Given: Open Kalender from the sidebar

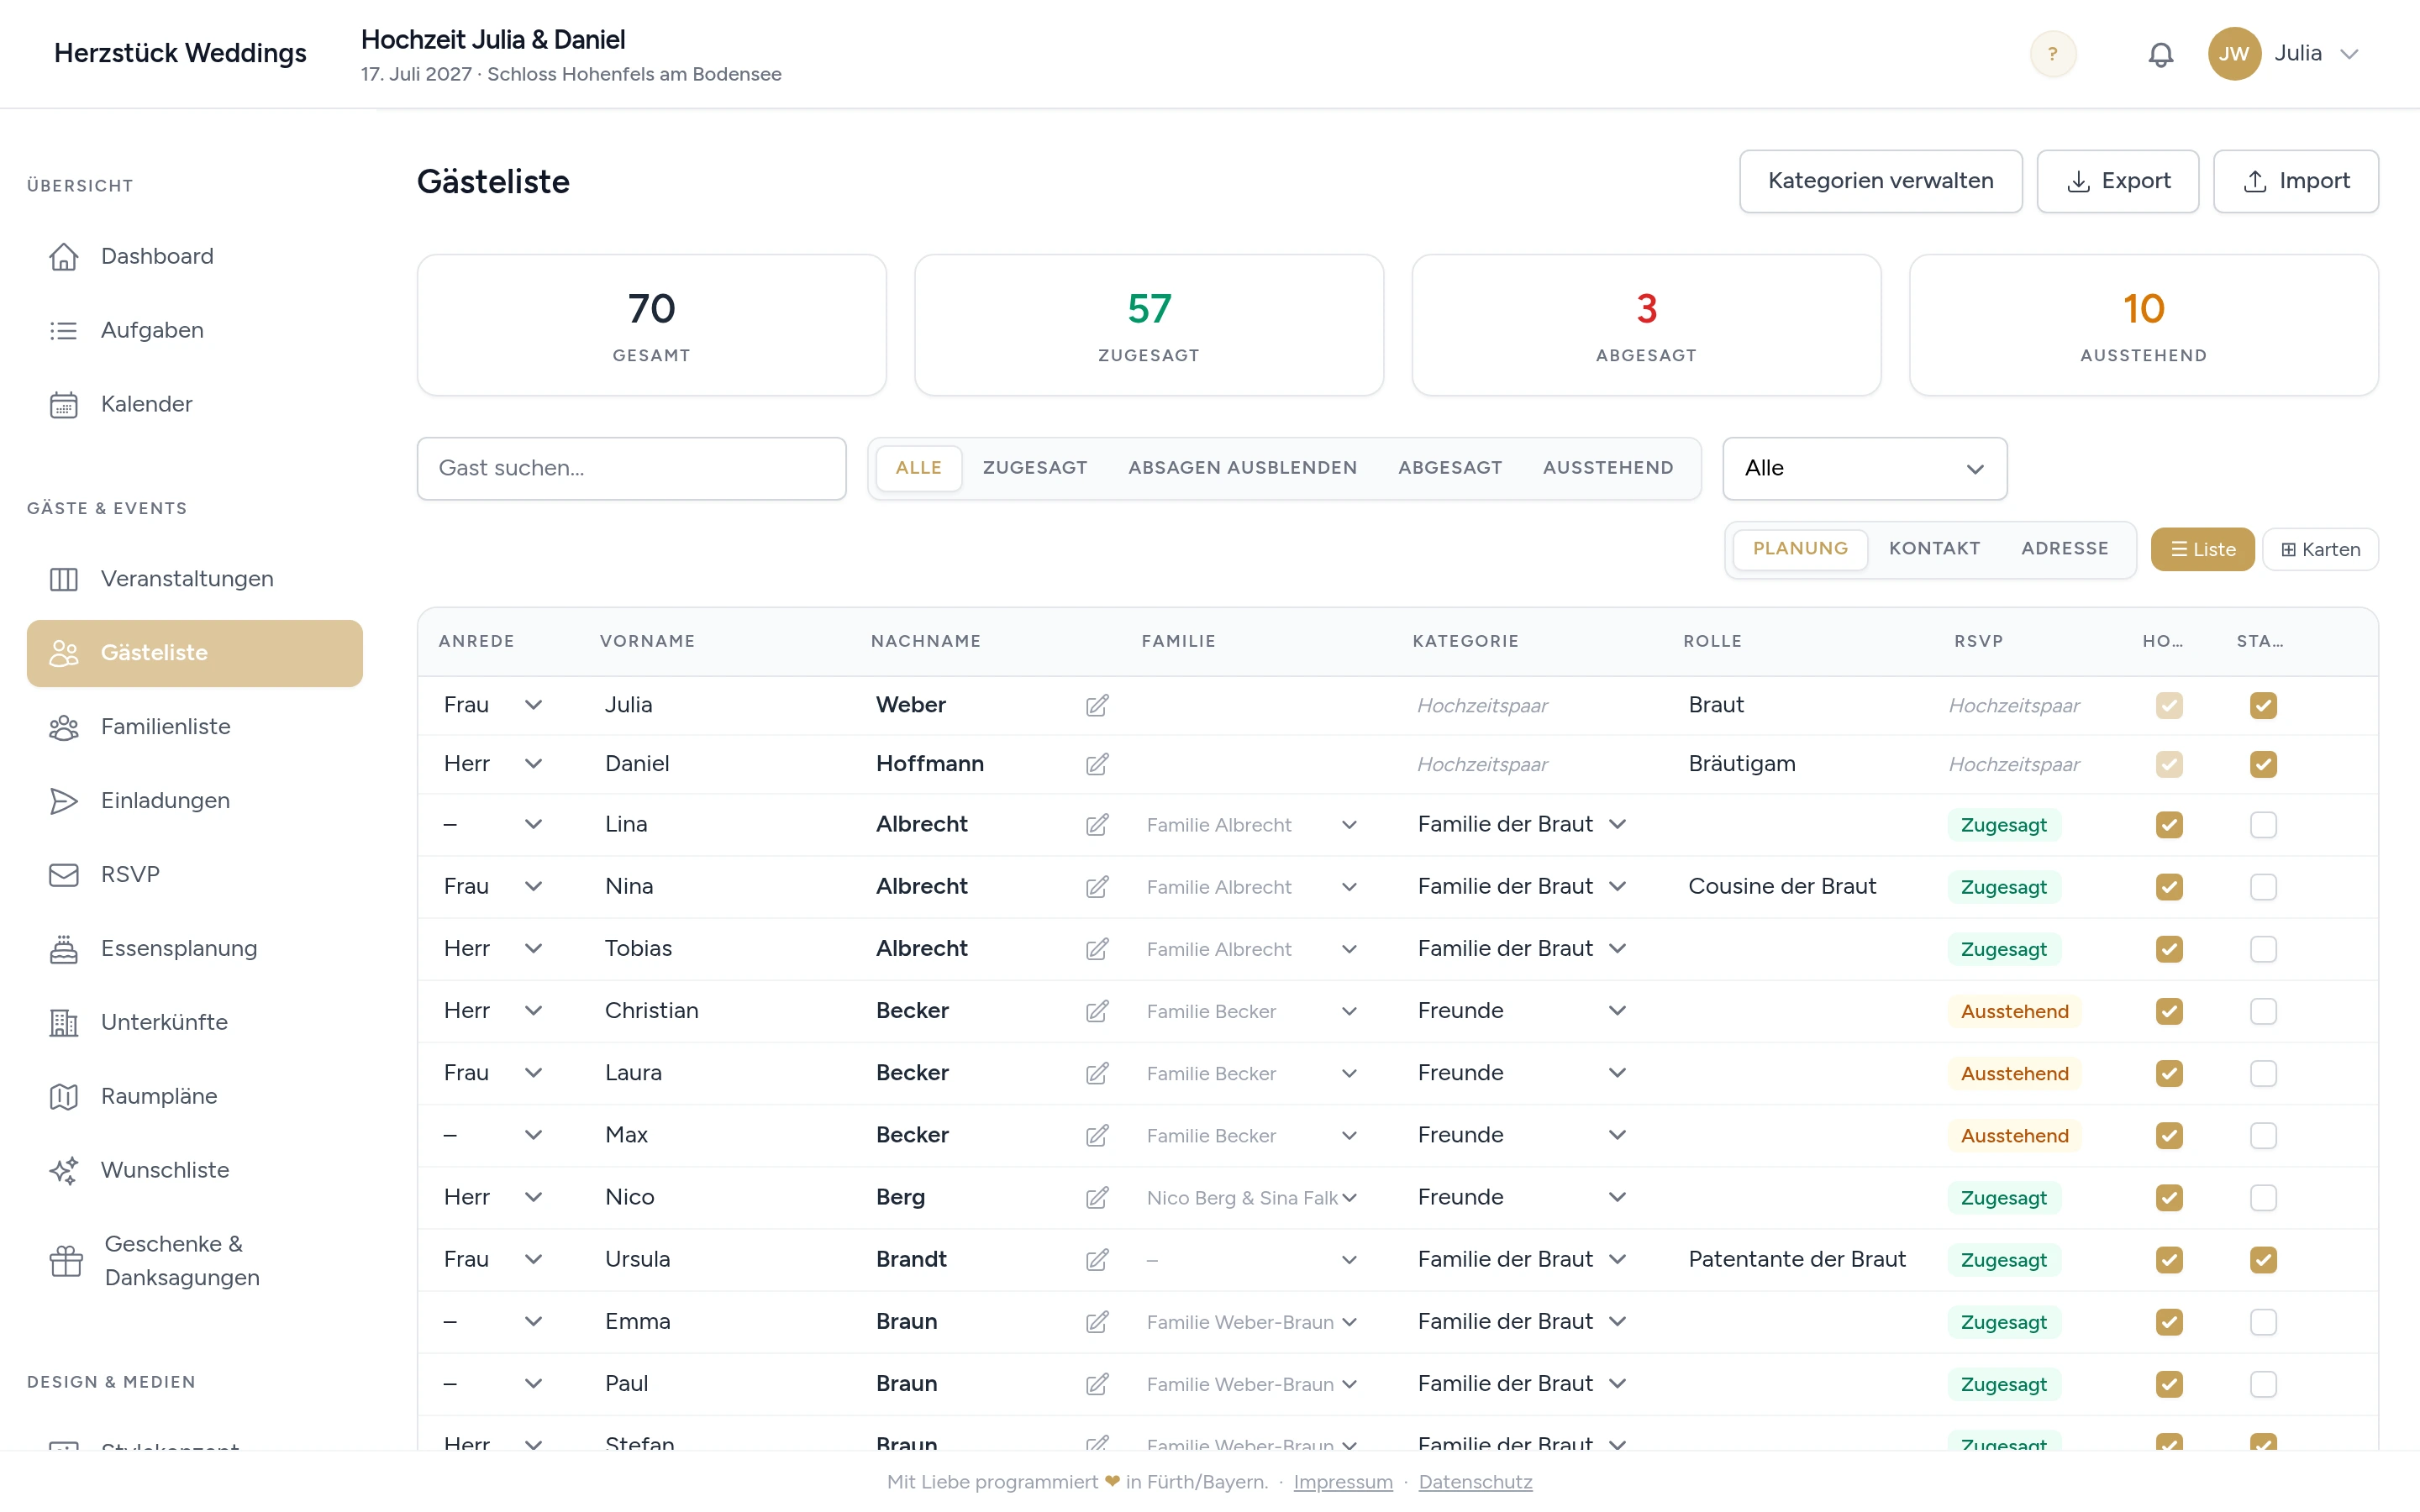Looking at the screenshot, I should [194, 404].
